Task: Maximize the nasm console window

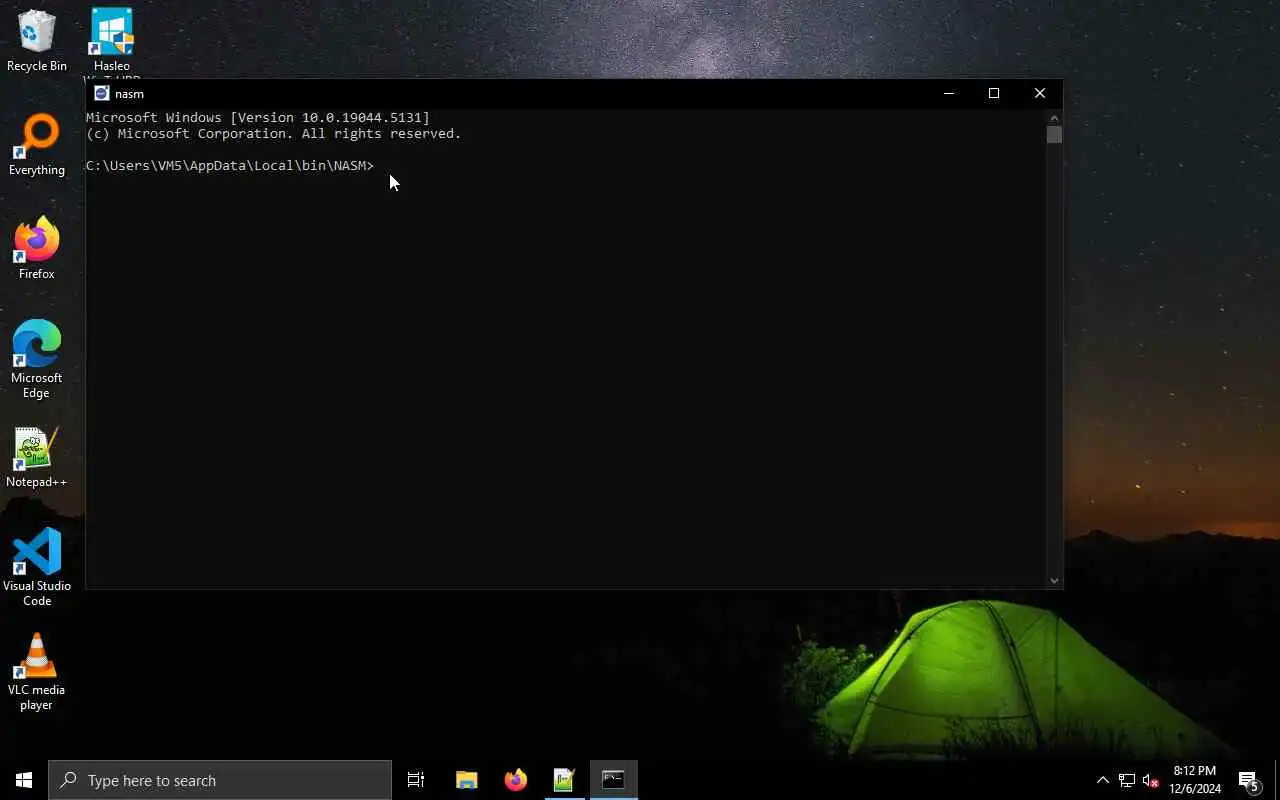Action: (x=994, y=93)
